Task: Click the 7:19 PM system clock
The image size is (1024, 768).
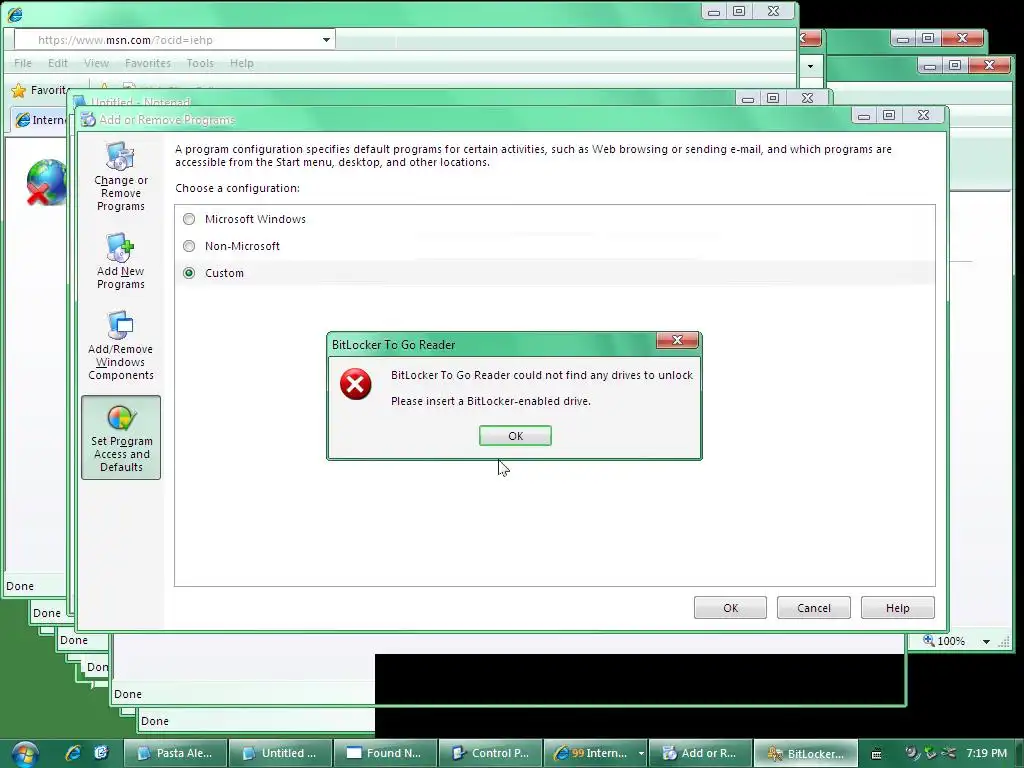Action: [x=986, y=753]
